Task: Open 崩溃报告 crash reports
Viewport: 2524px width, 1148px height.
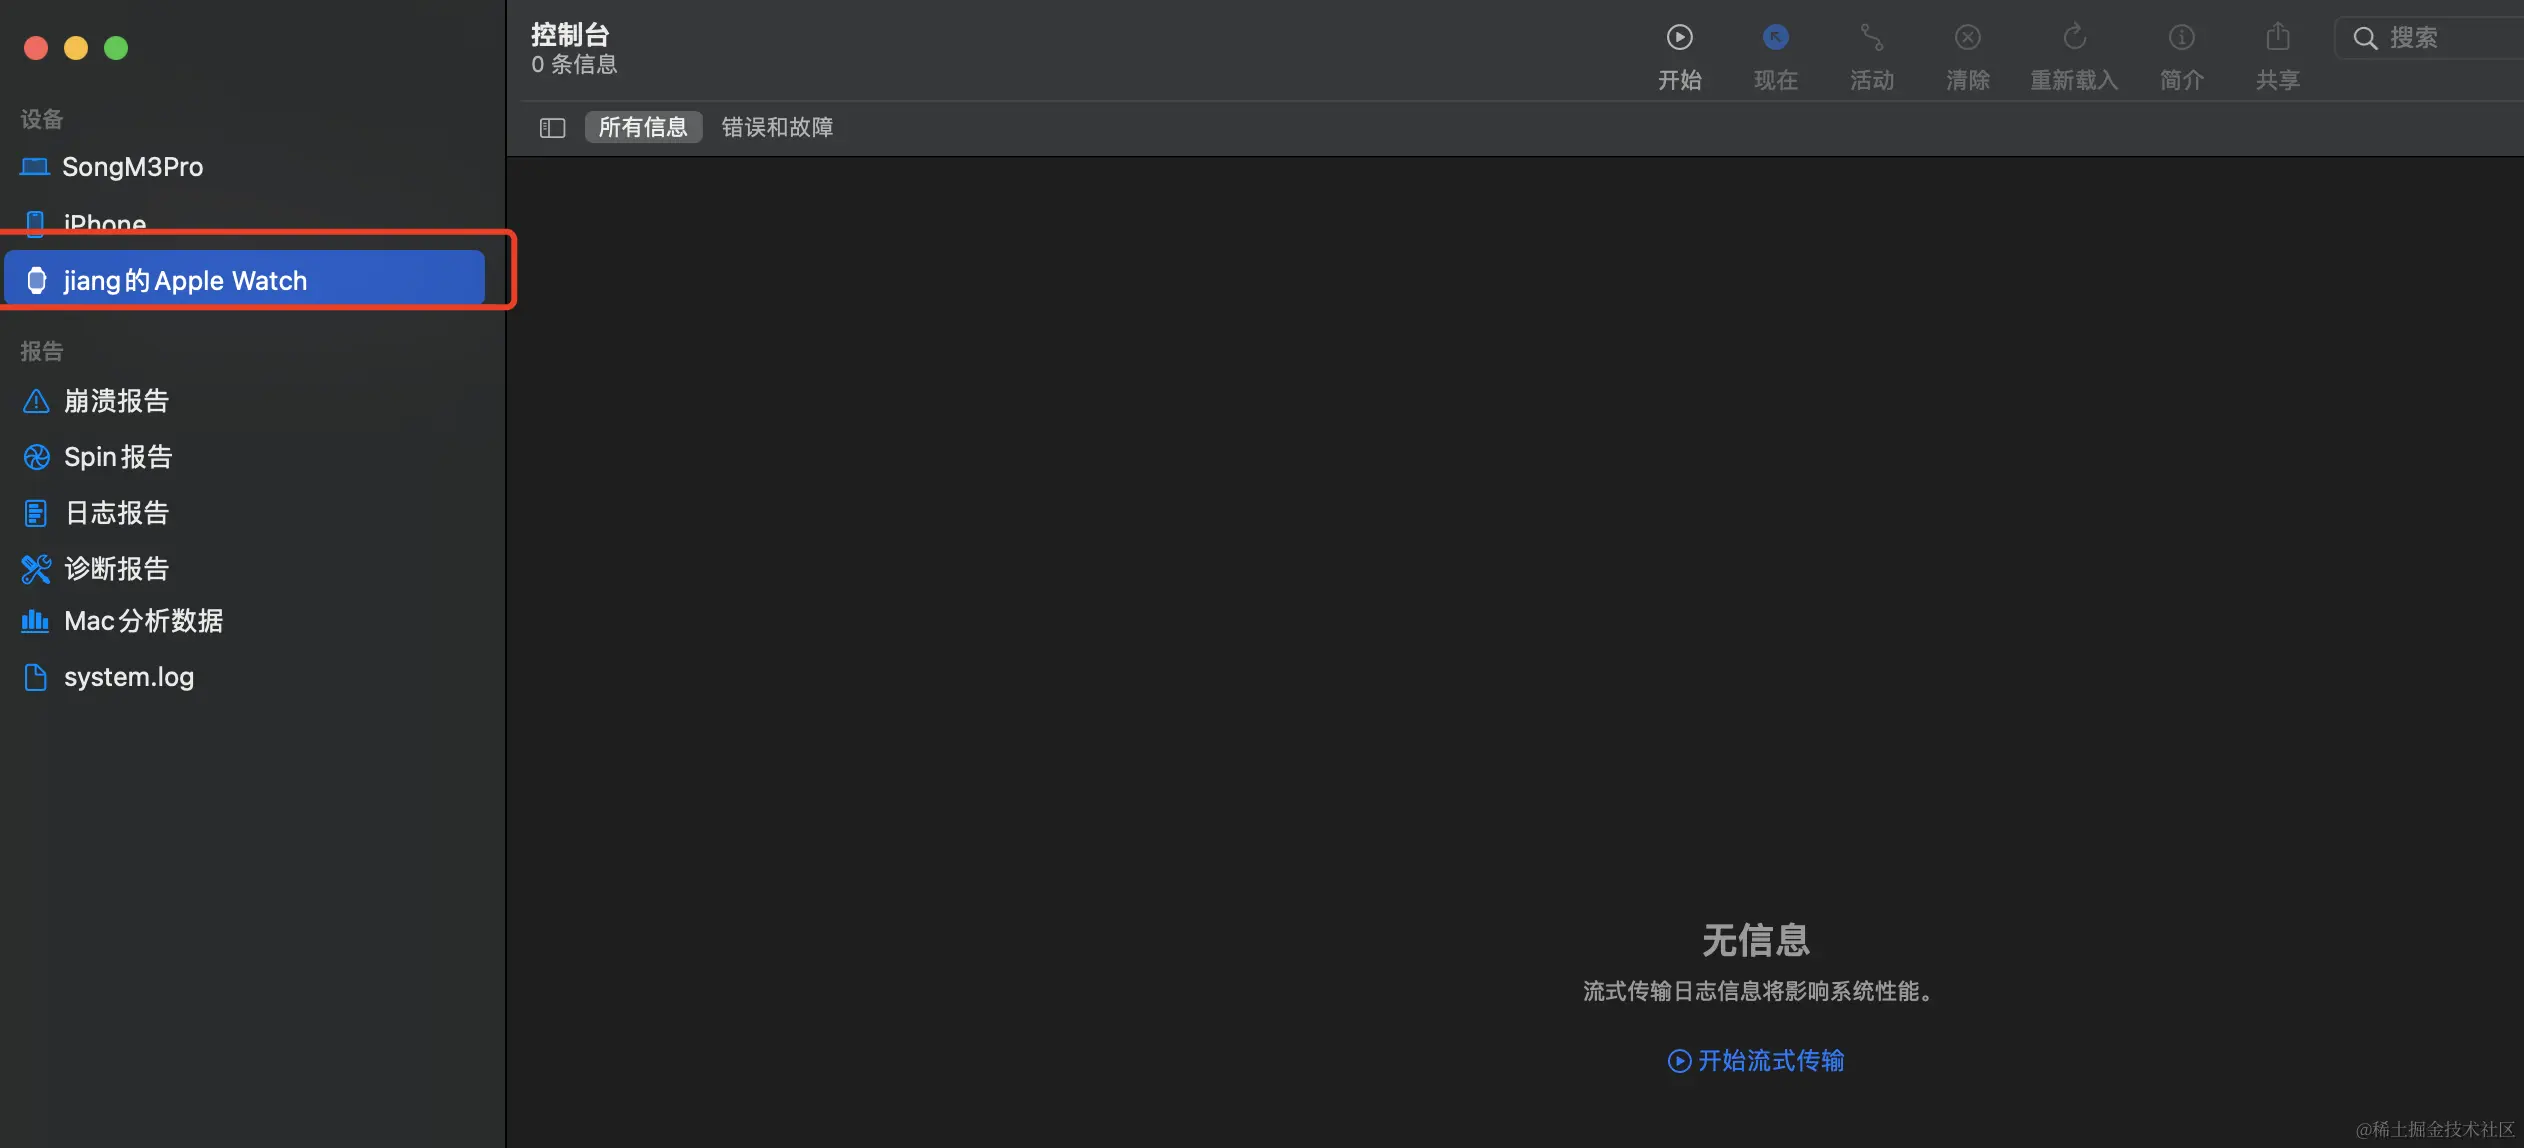Action: (116, 401)
